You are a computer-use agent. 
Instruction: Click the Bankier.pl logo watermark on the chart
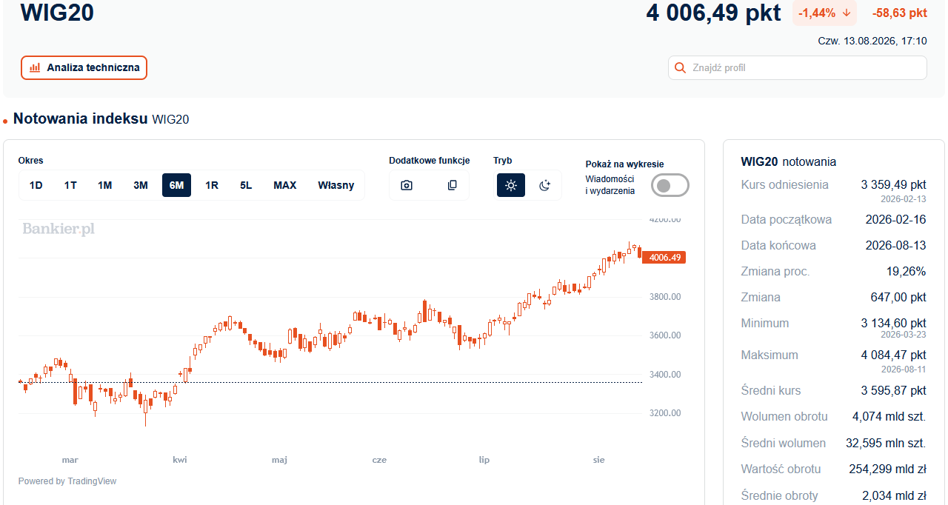[x=59, y=229]
